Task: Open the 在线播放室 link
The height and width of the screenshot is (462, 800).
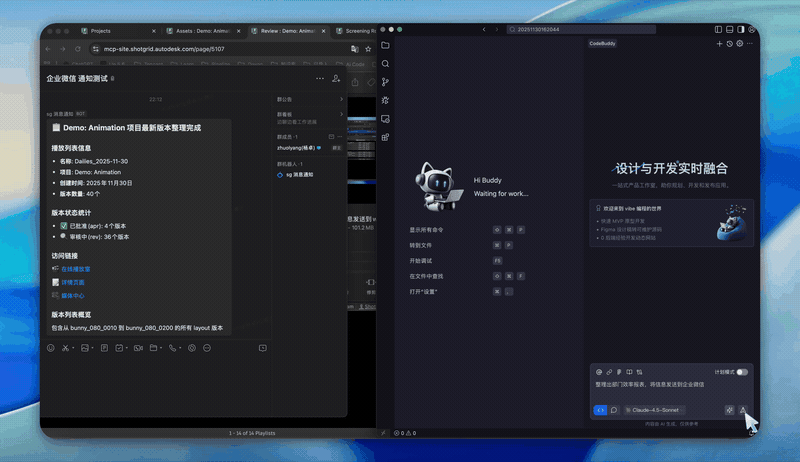Action: coord(76,269)
